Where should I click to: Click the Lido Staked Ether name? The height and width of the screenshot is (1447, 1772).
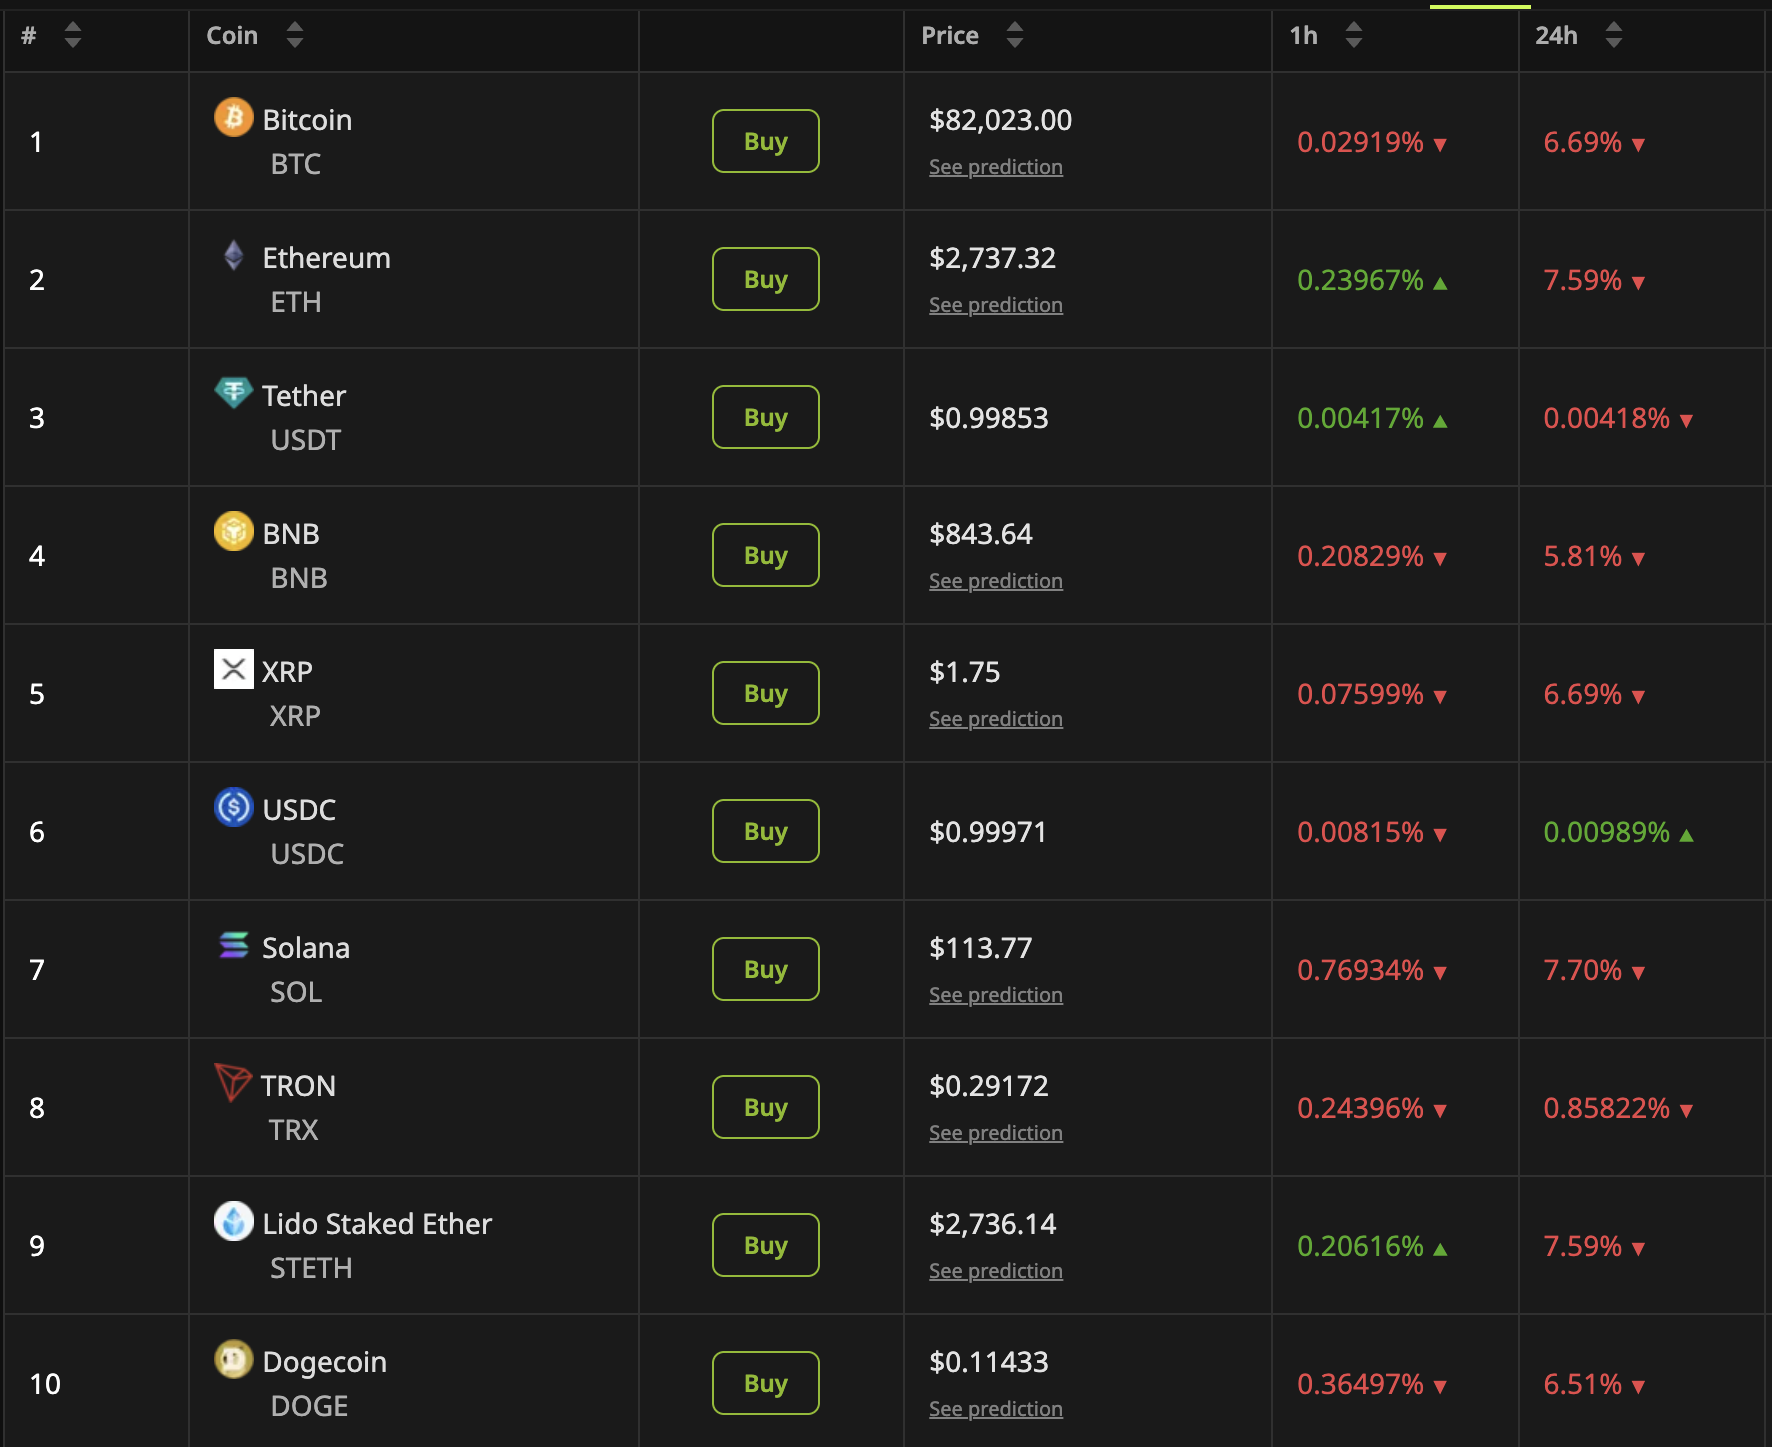pos(377,1224)
